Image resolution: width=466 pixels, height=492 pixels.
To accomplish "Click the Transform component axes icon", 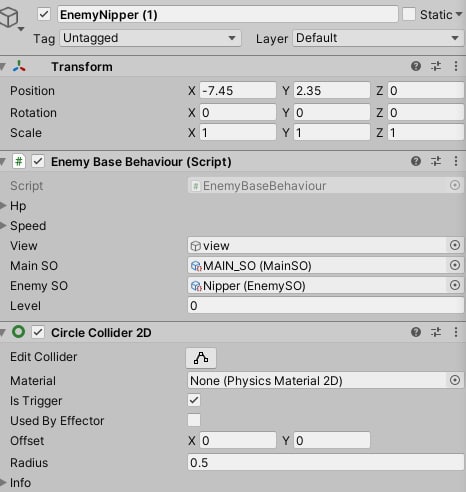I will tap(19, 66).
